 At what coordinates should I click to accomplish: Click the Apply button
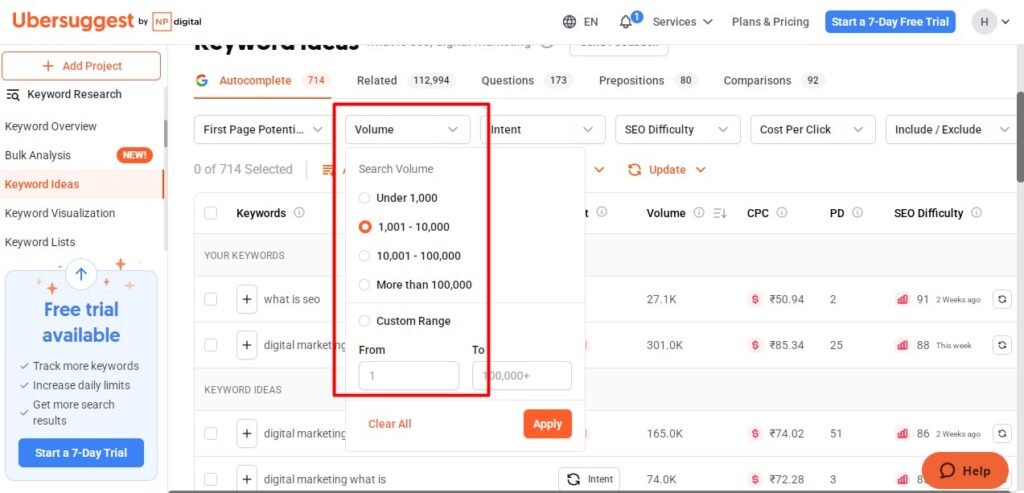(547, 424)
